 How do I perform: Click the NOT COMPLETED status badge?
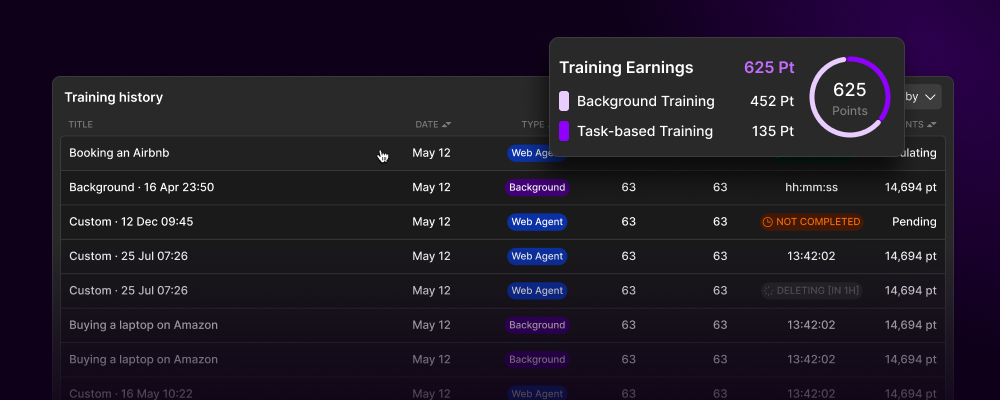point(812,222)
